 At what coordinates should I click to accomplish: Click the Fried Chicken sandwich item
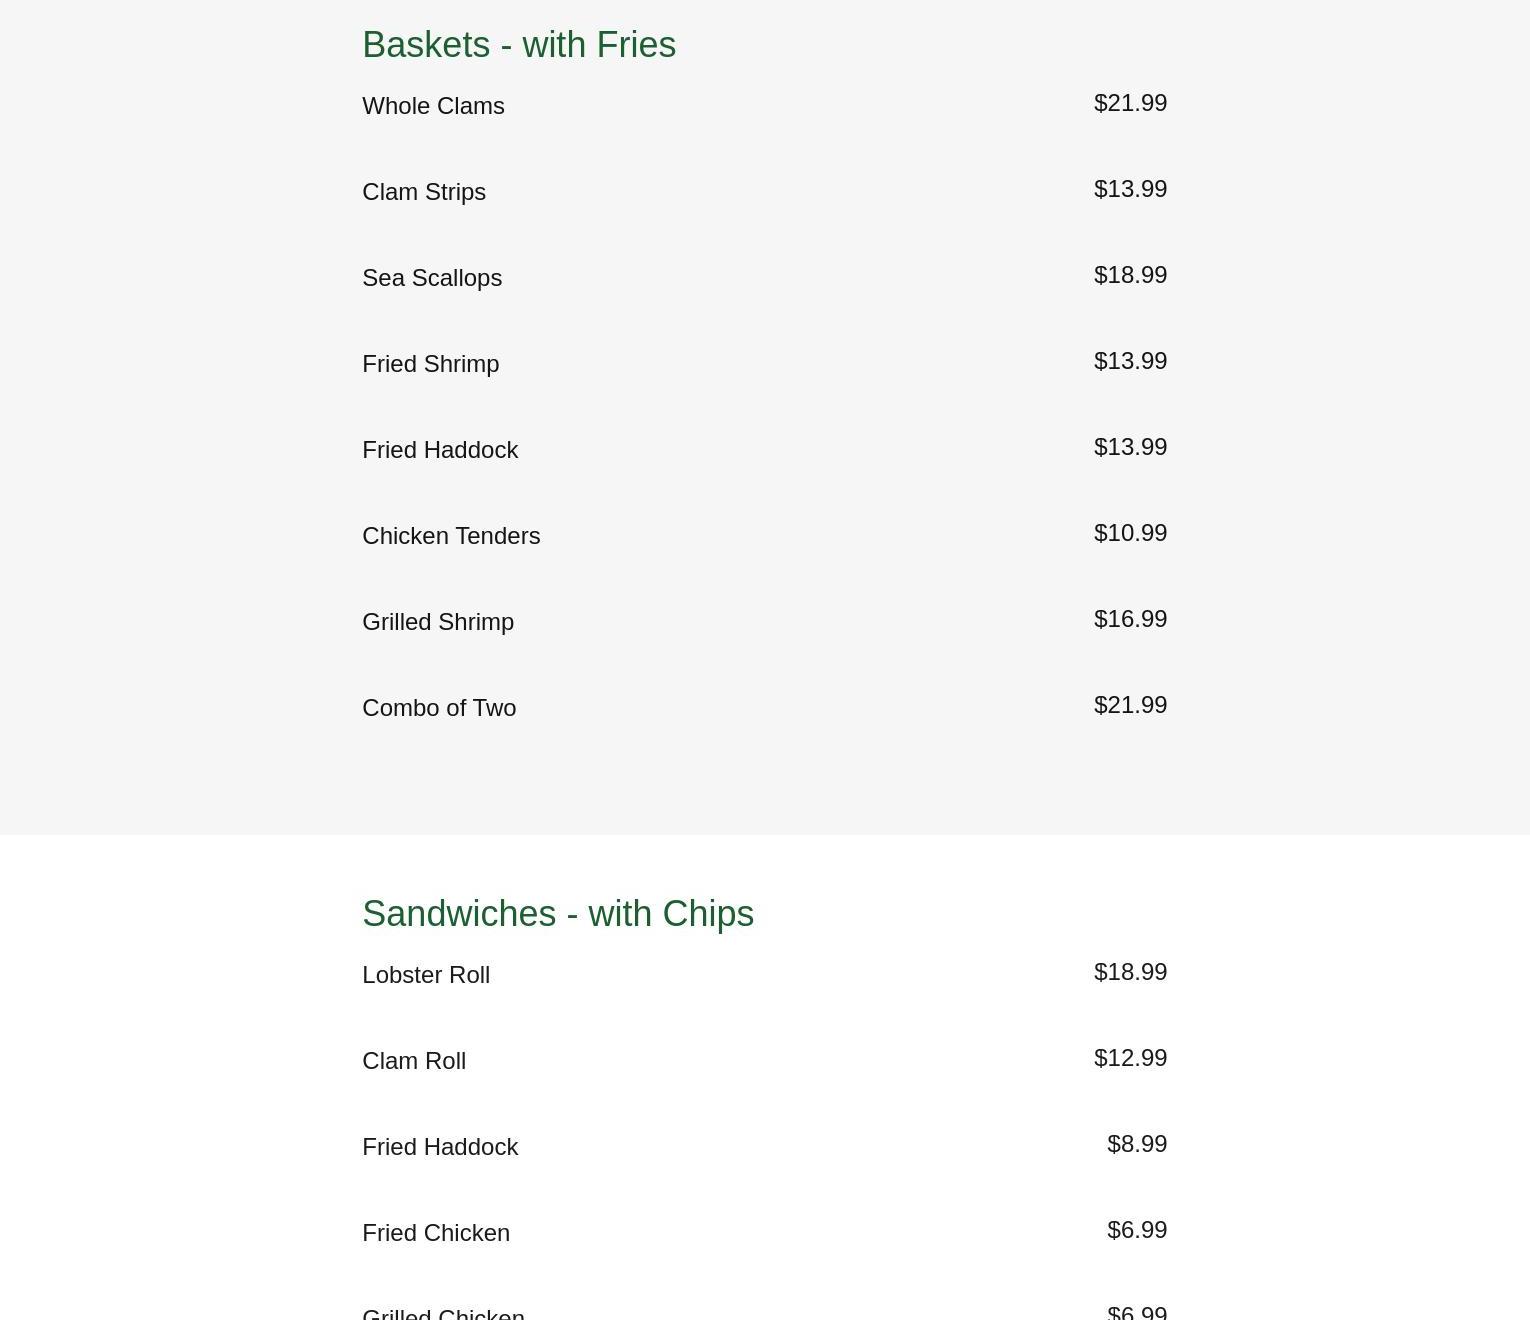pyautogui.click(x=436, y=1233)
